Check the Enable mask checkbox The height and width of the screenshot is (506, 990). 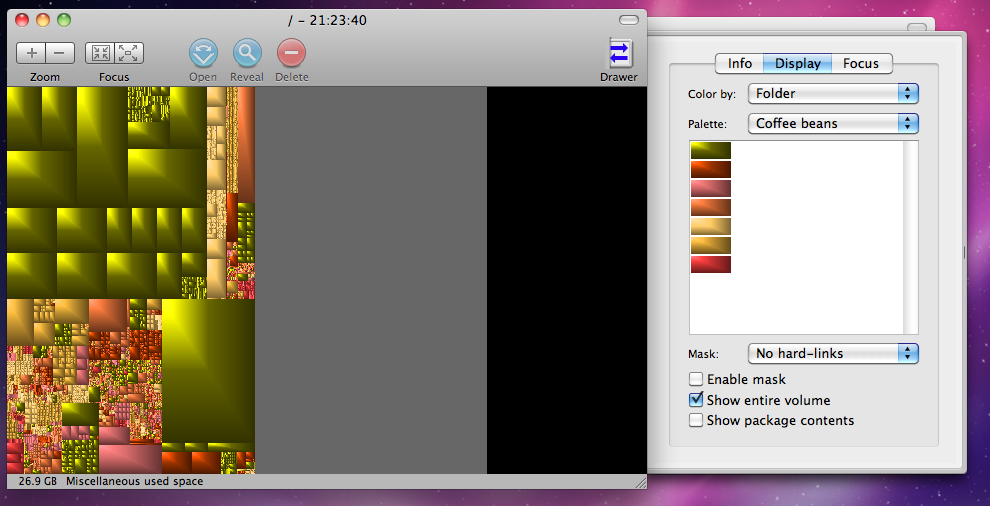[696, 379]
